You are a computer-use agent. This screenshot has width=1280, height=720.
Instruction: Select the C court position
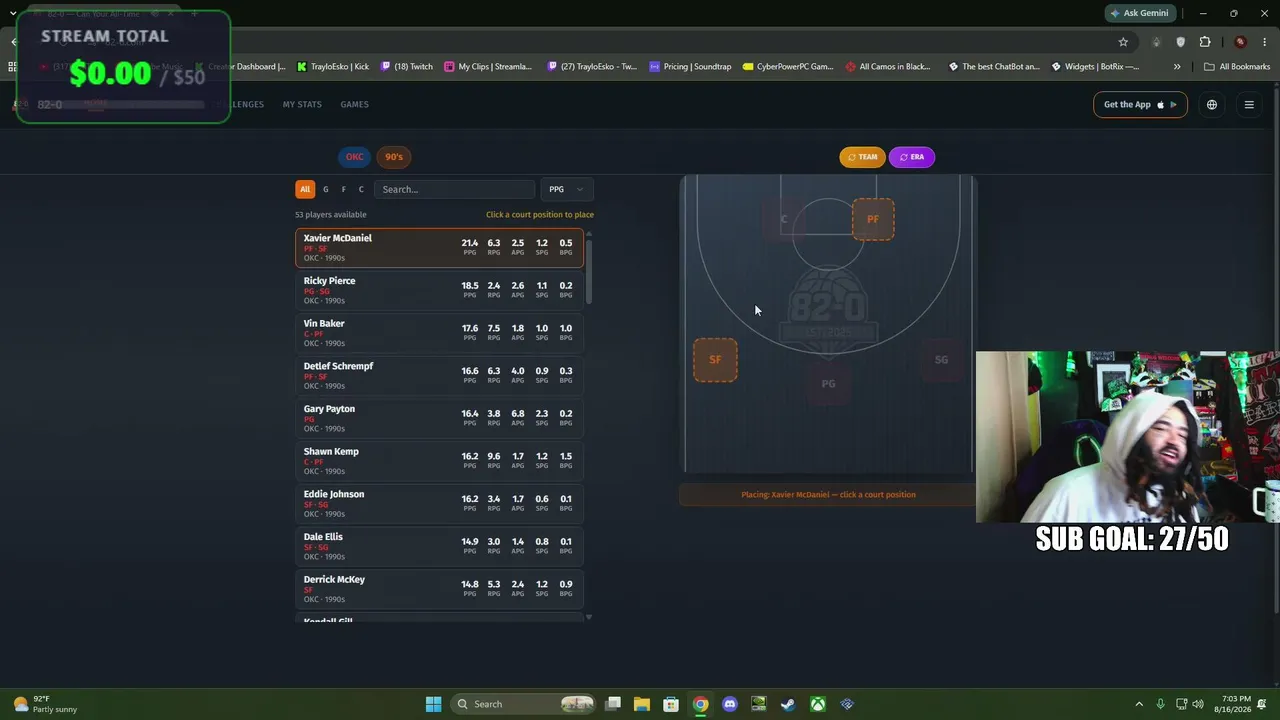[784, 219]
